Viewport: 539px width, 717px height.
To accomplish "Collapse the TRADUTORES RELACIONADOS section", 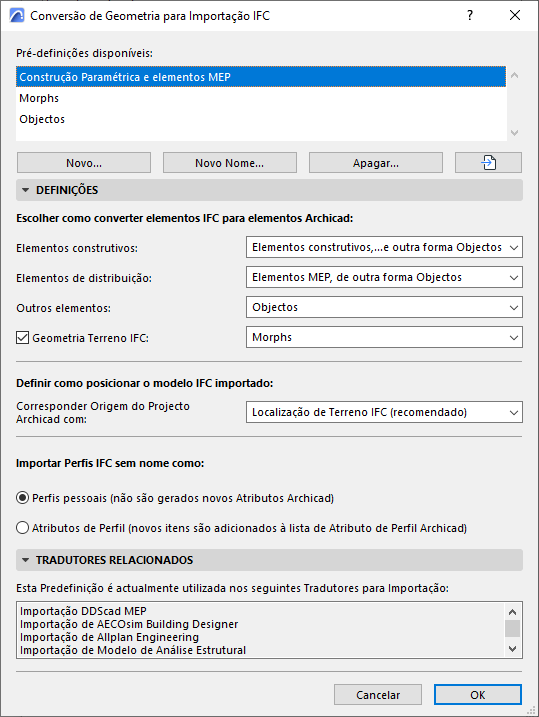I will [x=269, y=560].
